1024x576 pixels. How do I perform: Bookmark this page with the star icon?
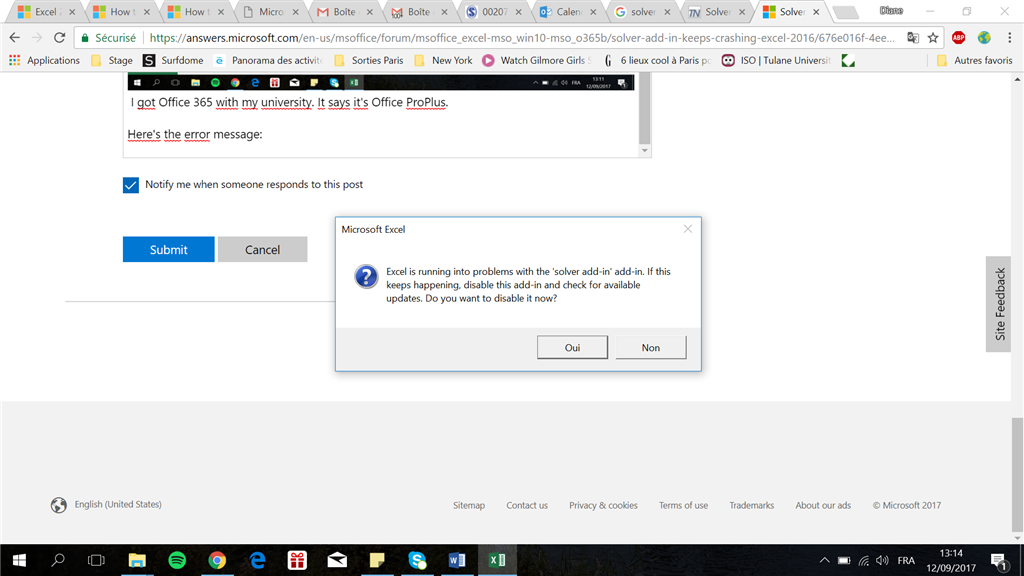coord(933,38)
